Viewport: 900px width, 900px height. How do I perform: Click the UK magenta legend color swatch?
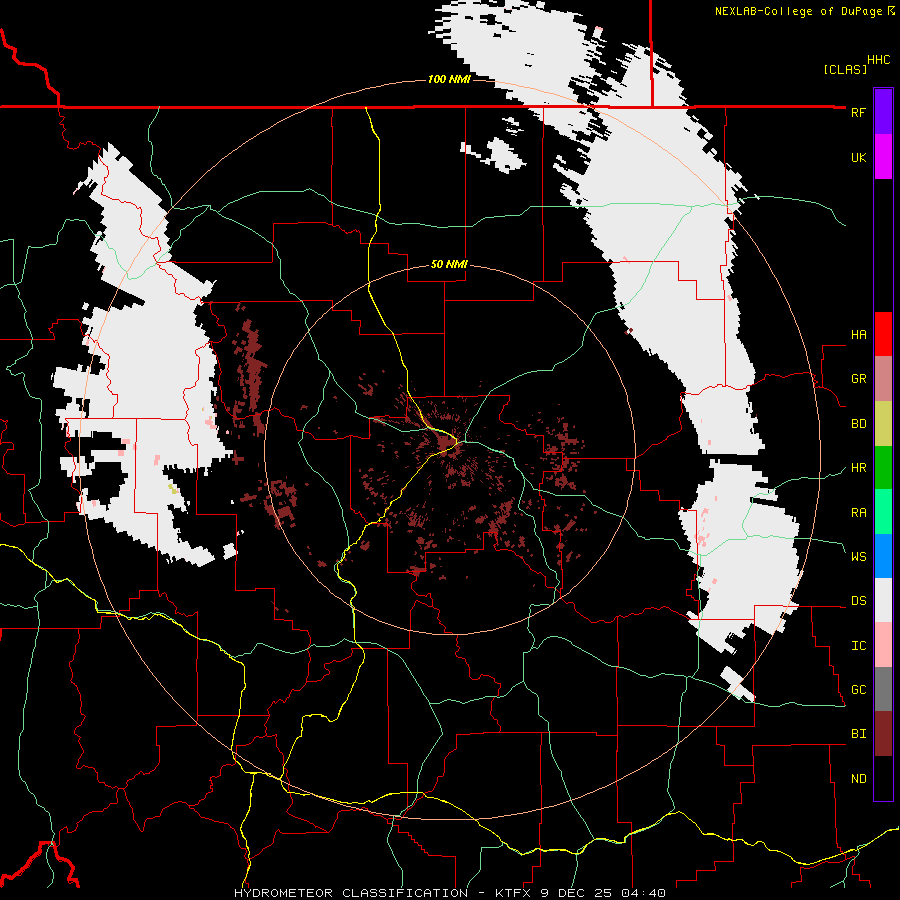(883, 157)
